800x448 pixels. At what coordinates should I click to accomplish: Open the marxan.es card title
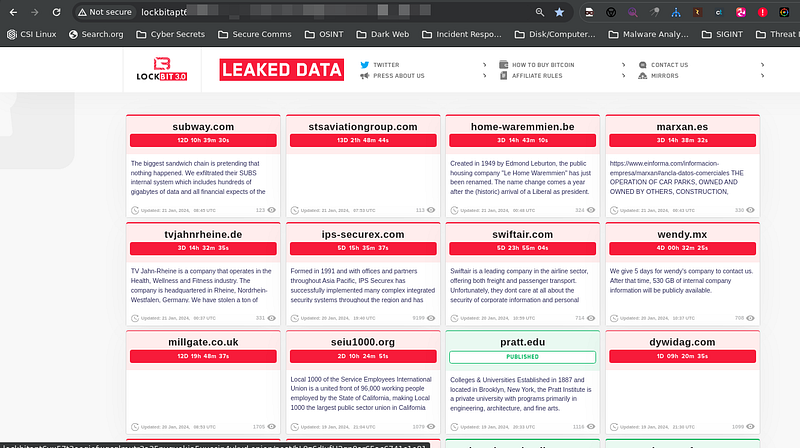click(x=682, y=127)
